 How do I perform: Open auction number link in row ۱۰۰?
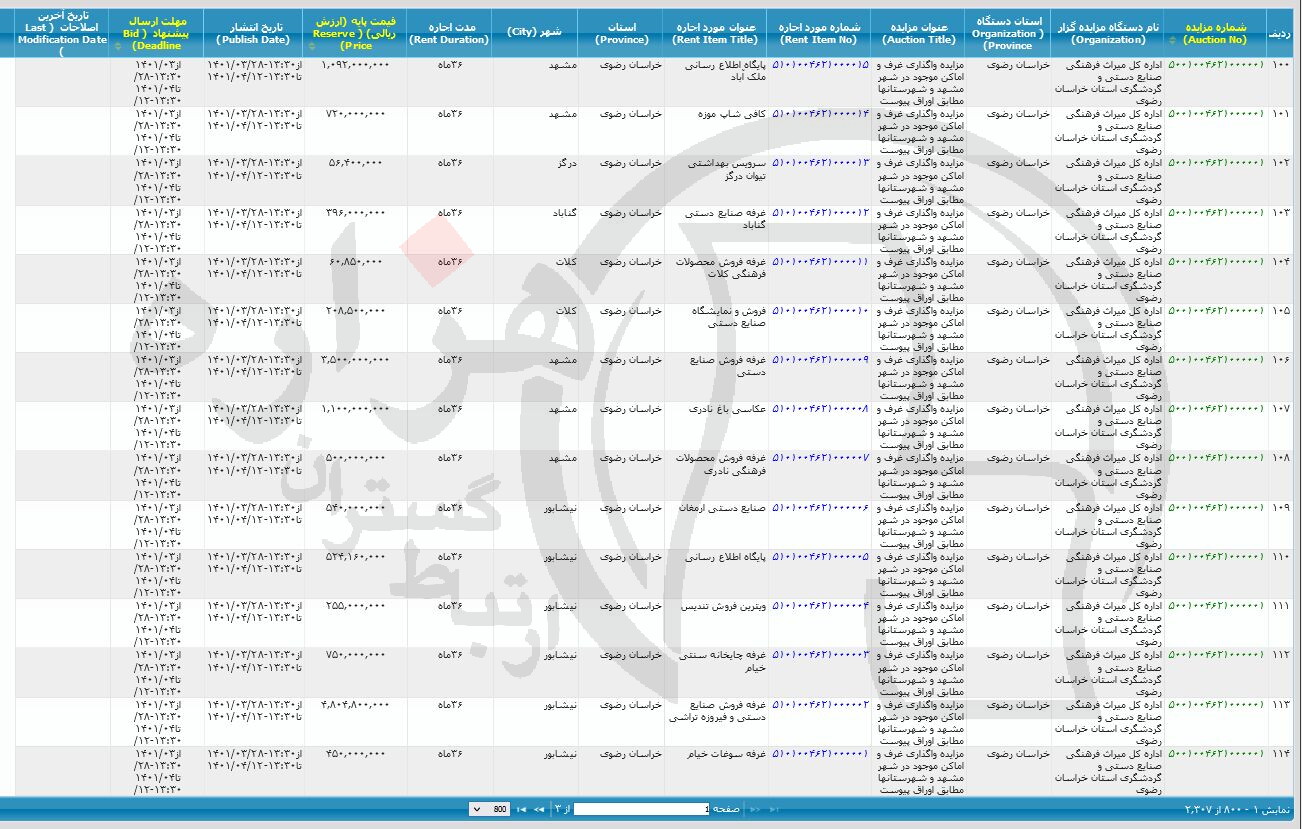(x=1214, y=63)
